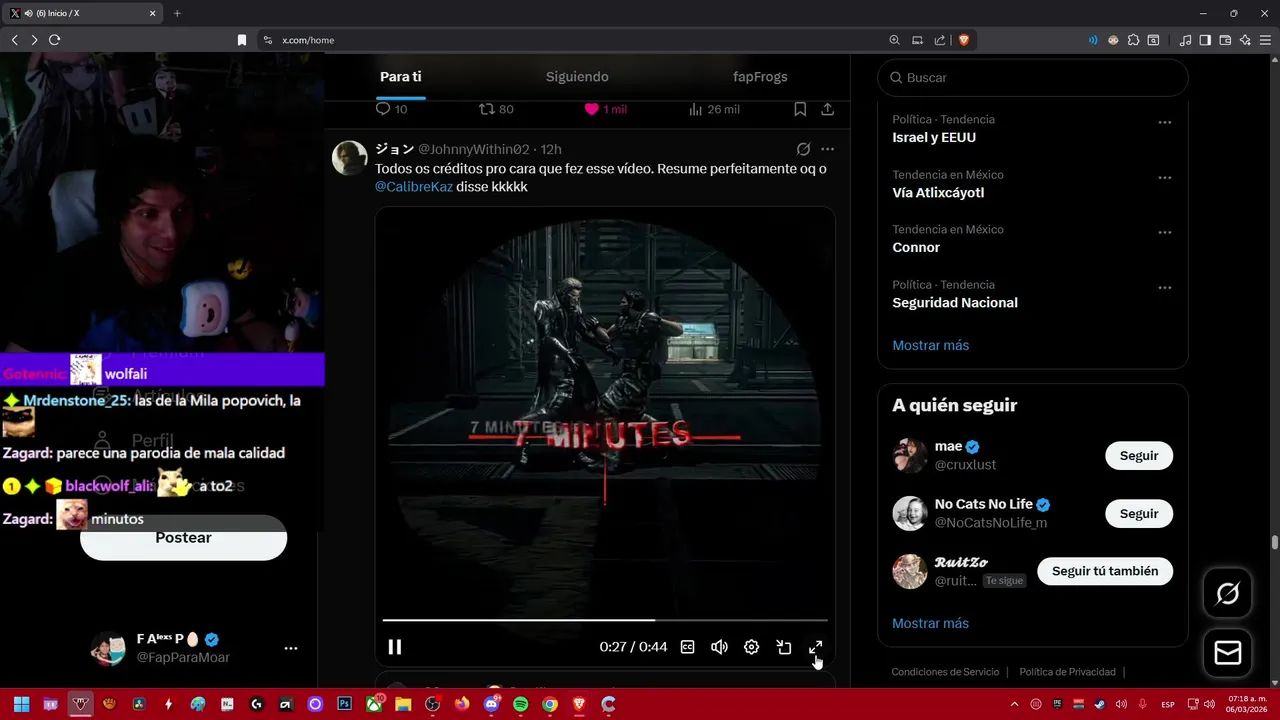The height and width of the screenshot is (720, 1280).
Task: Open Condiciones de Servicio link
Action: pos(945,672)
